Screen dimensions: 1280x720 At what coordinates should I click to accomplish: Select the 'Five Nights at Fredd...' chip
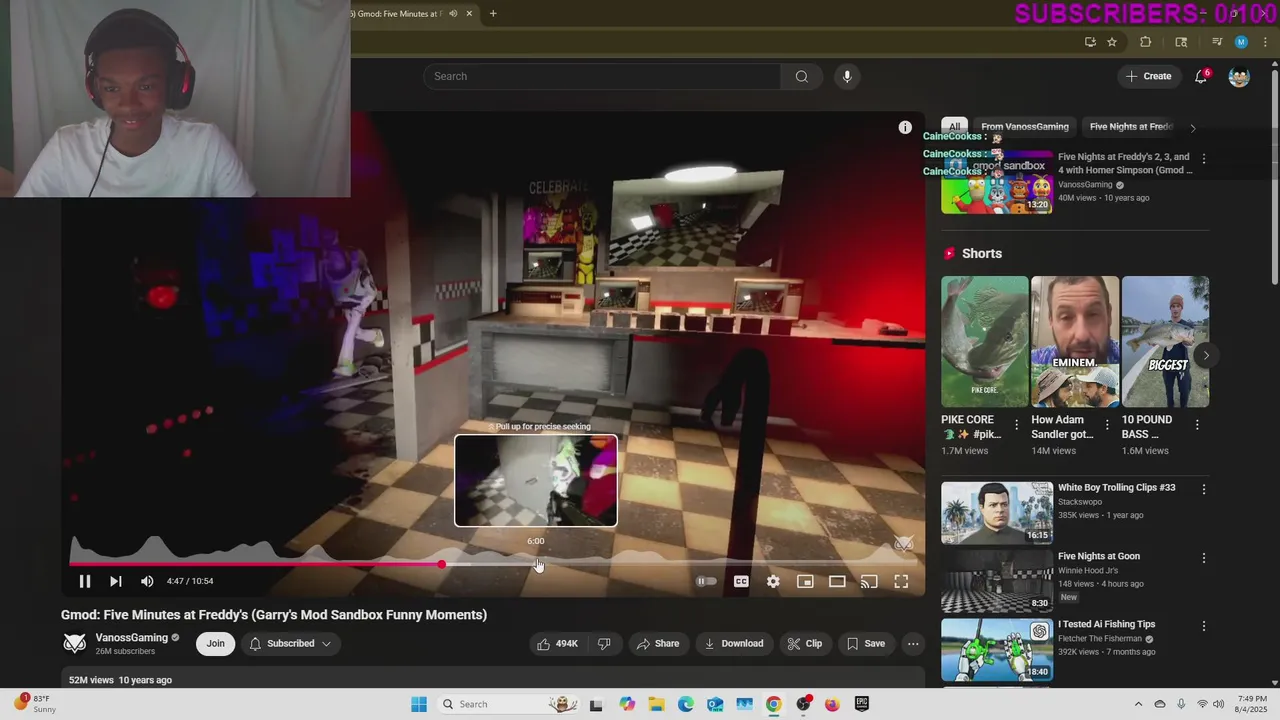pyautogui.click(x=1131, y=127)
